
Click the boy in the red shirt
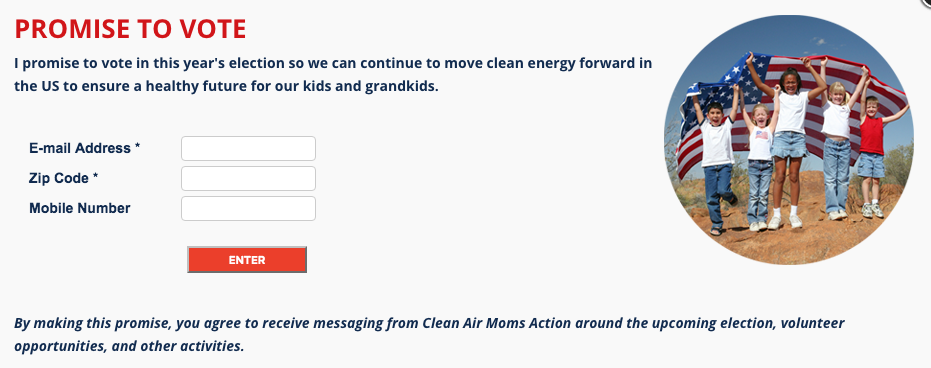pyautogui.click(x=872, y=154)
